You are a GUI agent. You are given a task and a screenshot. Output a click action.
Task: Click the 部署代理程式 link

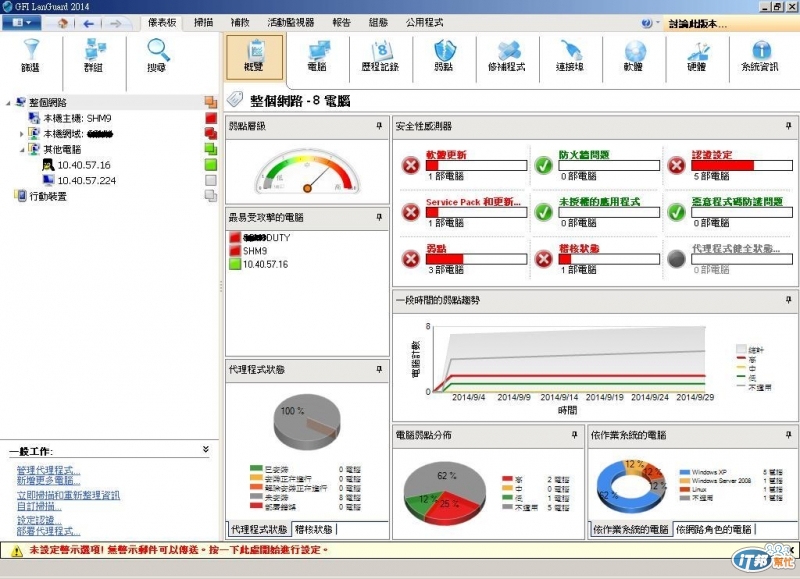48,531
